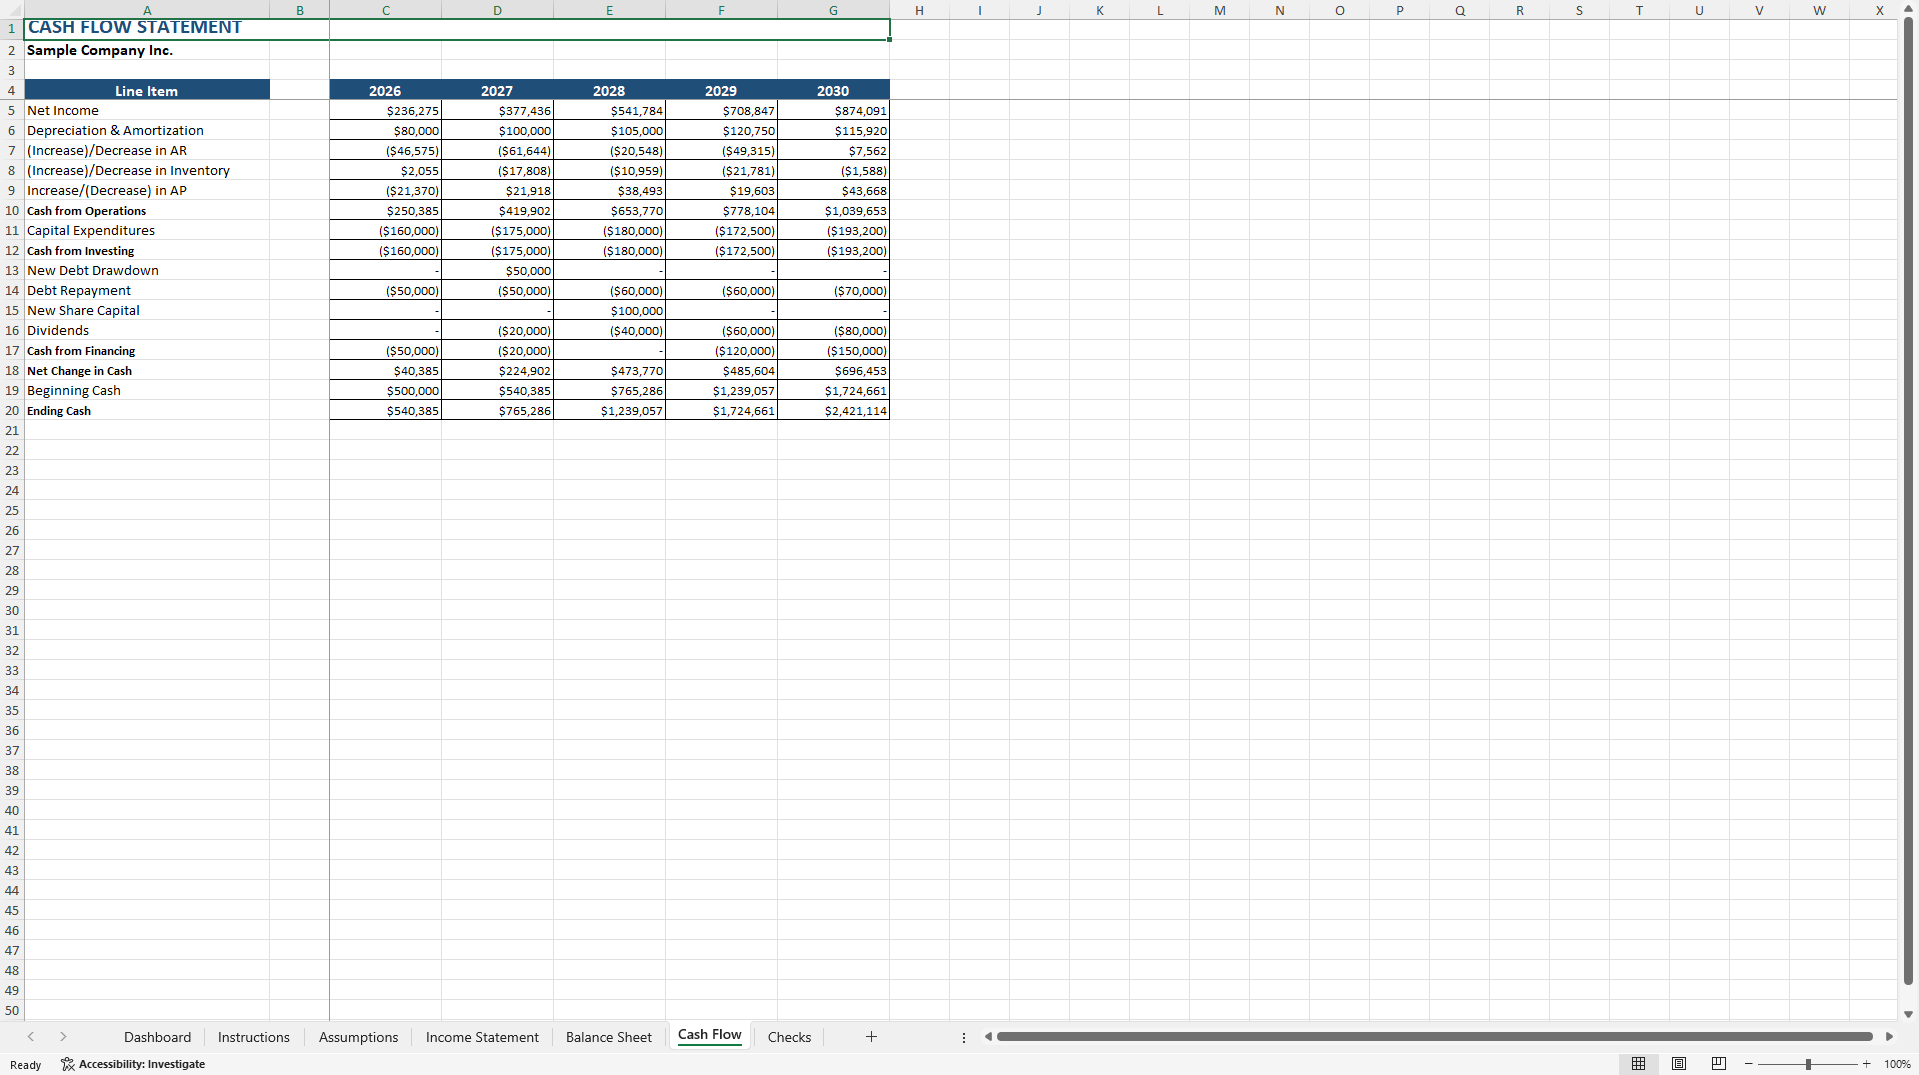1919x1075 pixels.
Task: Click the Net Income label cell
Action: point(147,111)
